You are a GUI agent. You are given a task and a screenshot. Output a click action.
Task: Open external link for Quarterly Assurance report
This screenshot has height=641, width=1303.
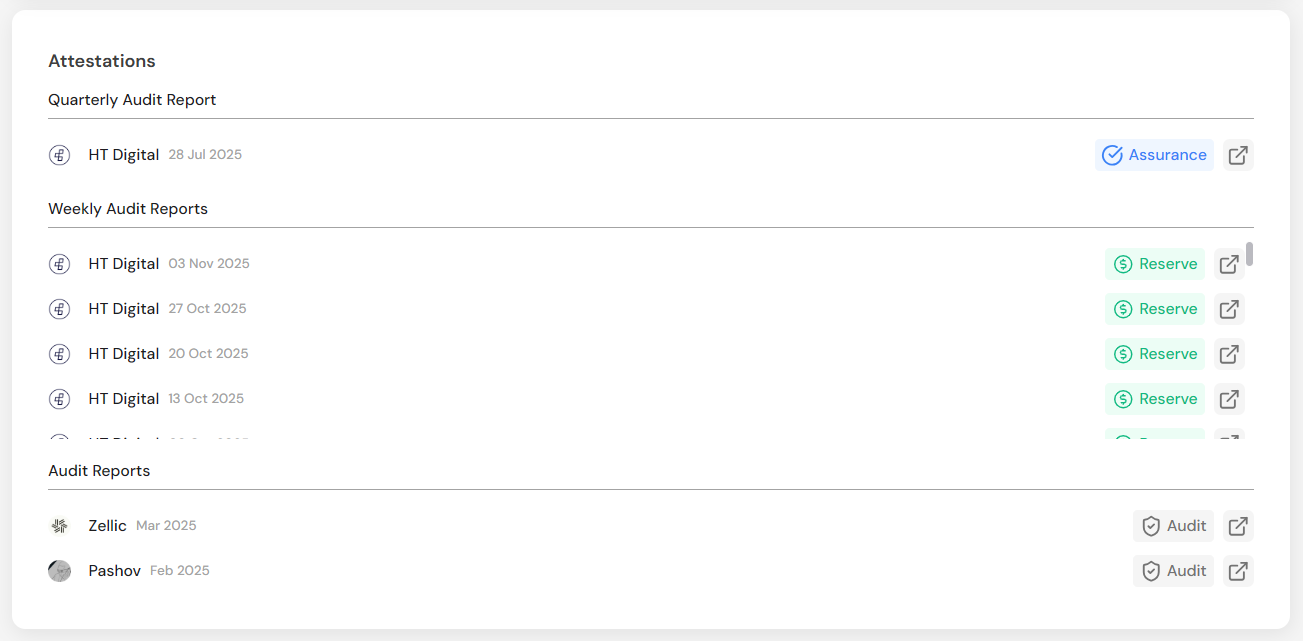pyautogui.click(x=1238, y=155)
